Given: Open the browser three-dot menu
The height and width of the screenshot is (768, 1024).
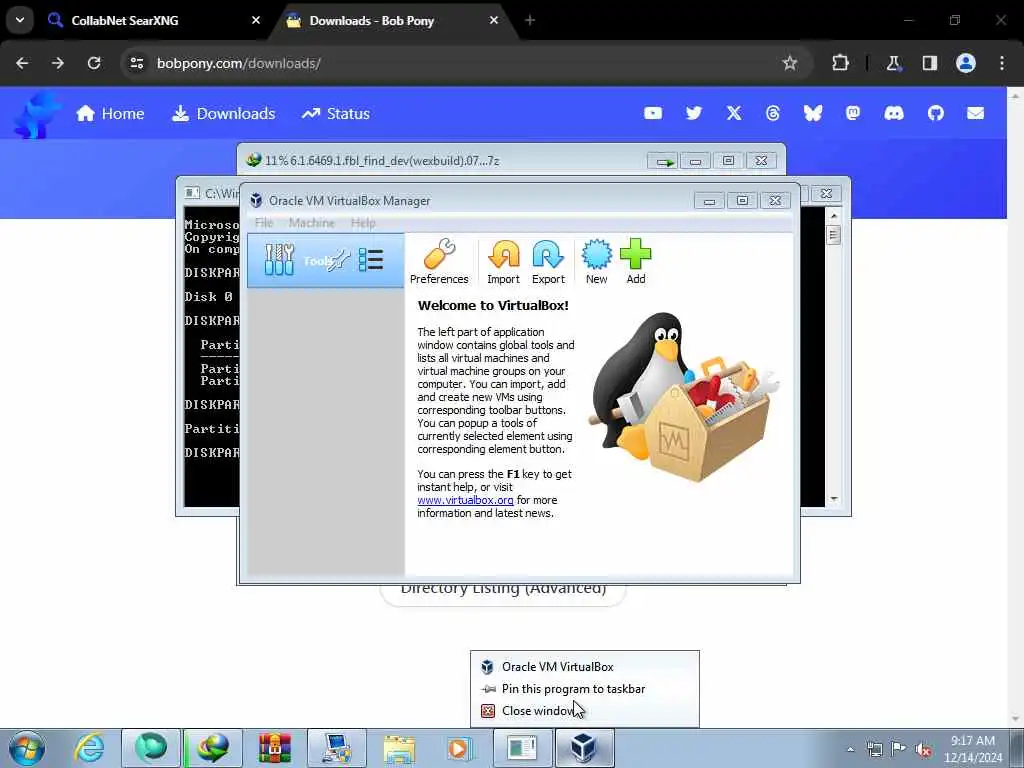Looking at the screenshot, I should point(1002,63).
